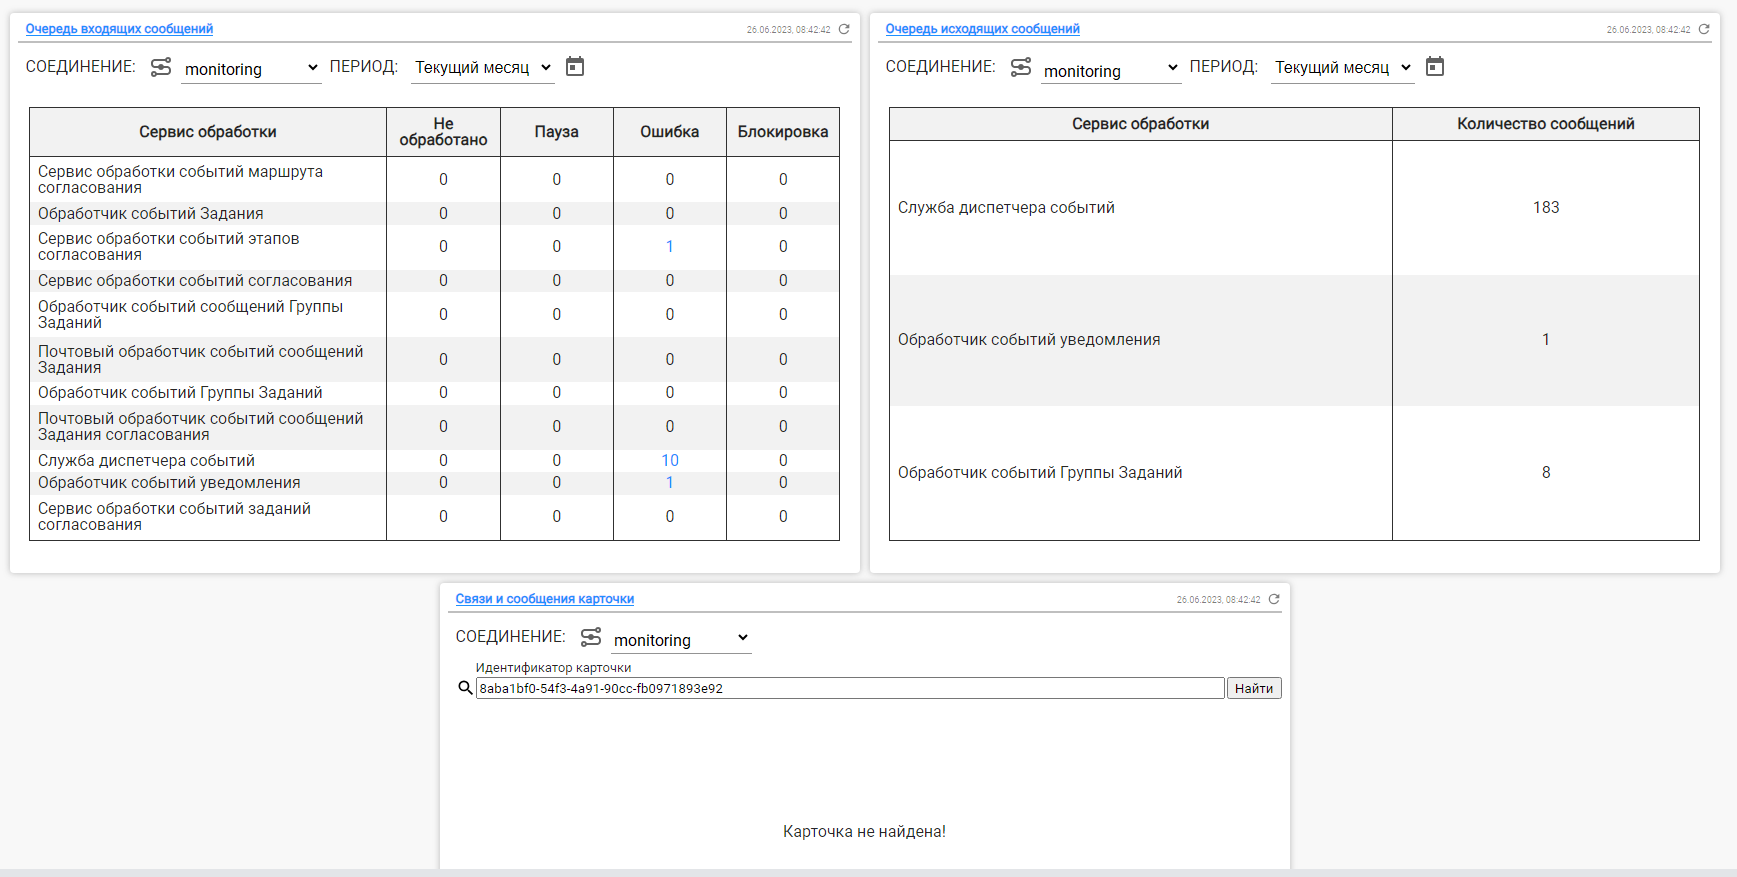This screenshot has height=877, width=1737.
Task: Refresh the outgoing message queue panel
Action: [x=1704, y=29]
